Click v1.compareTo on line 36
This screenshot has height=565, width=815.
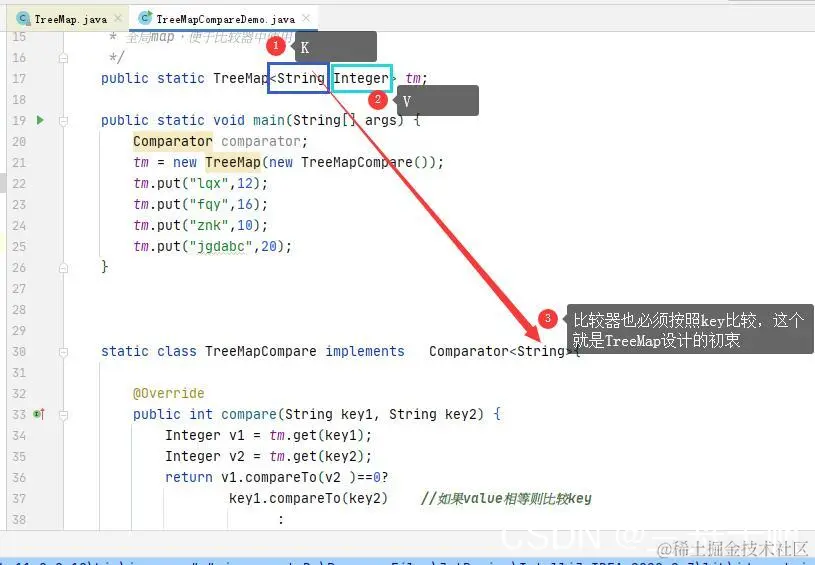click(x=269, y=478)
